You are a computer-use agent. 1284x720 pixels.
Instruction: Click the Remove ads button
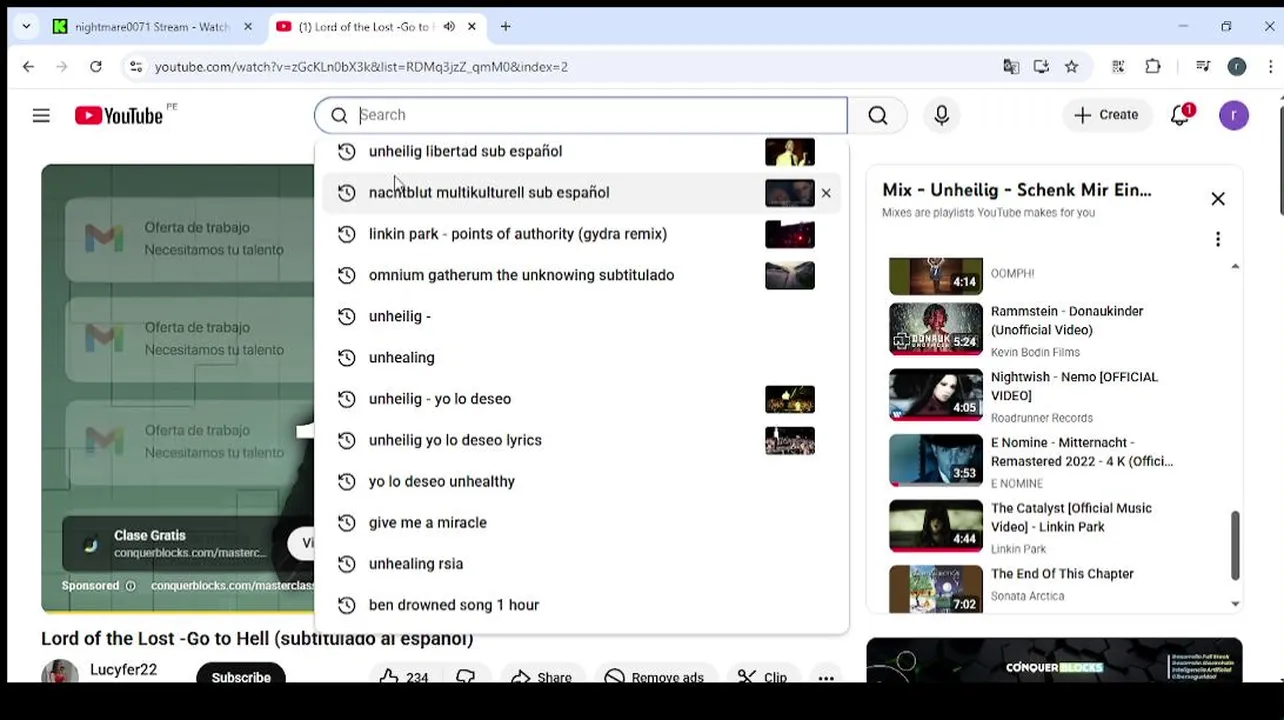click(x=654, y=677)
